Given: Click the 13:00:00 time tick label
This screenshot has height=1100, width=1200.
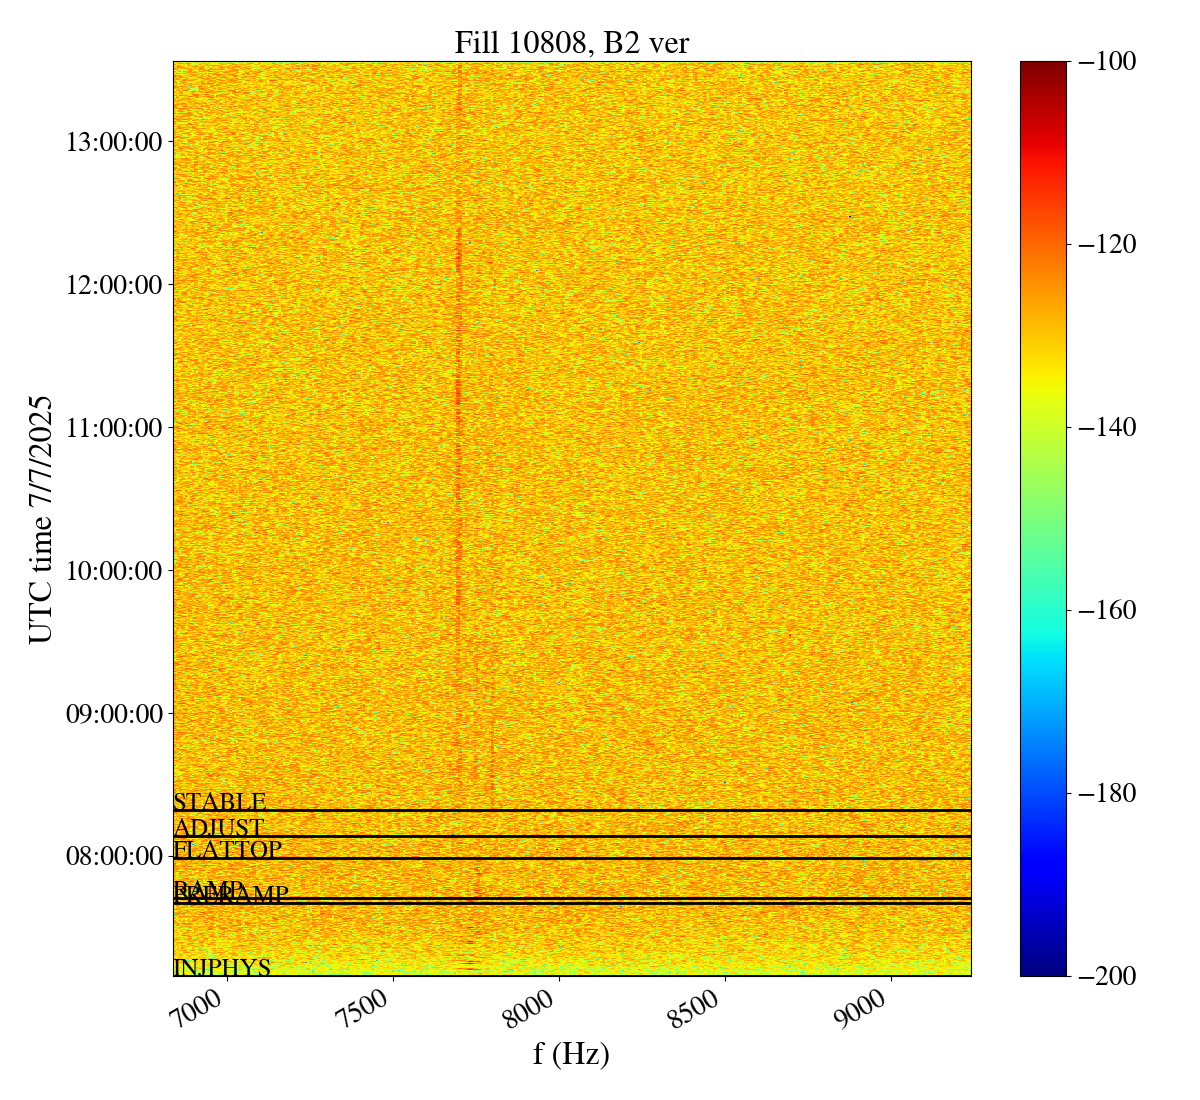Looking at the screenshot, I should coord(114,141).
